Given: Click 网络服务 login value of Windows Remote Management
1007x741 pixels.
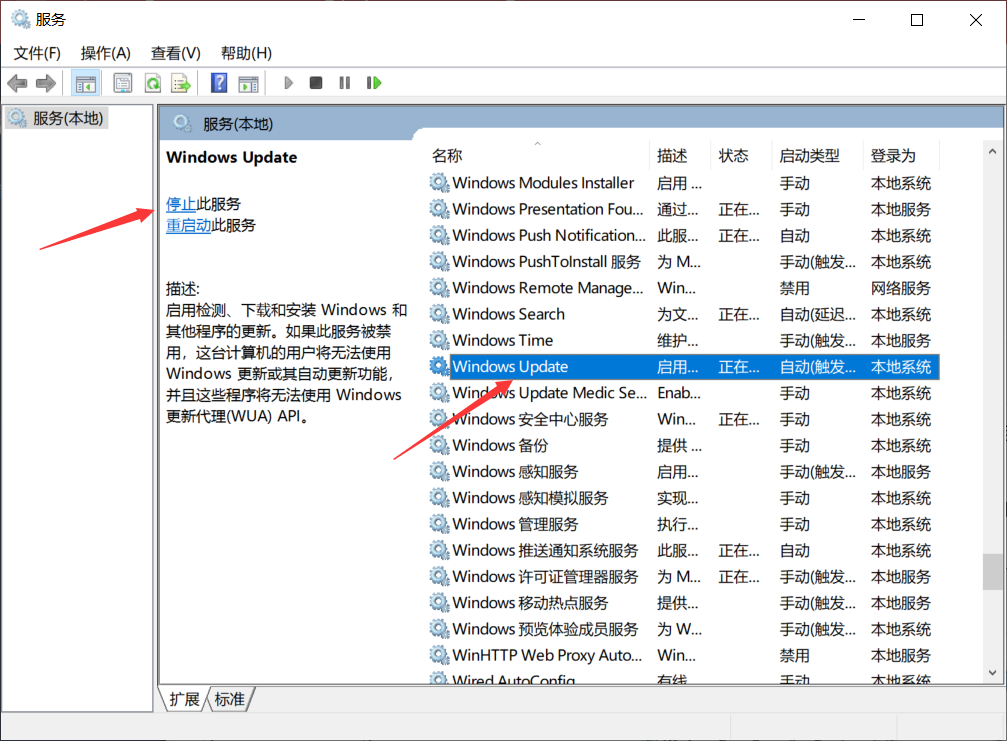Looking at the screenshot, I should click(x=900, y=288).
